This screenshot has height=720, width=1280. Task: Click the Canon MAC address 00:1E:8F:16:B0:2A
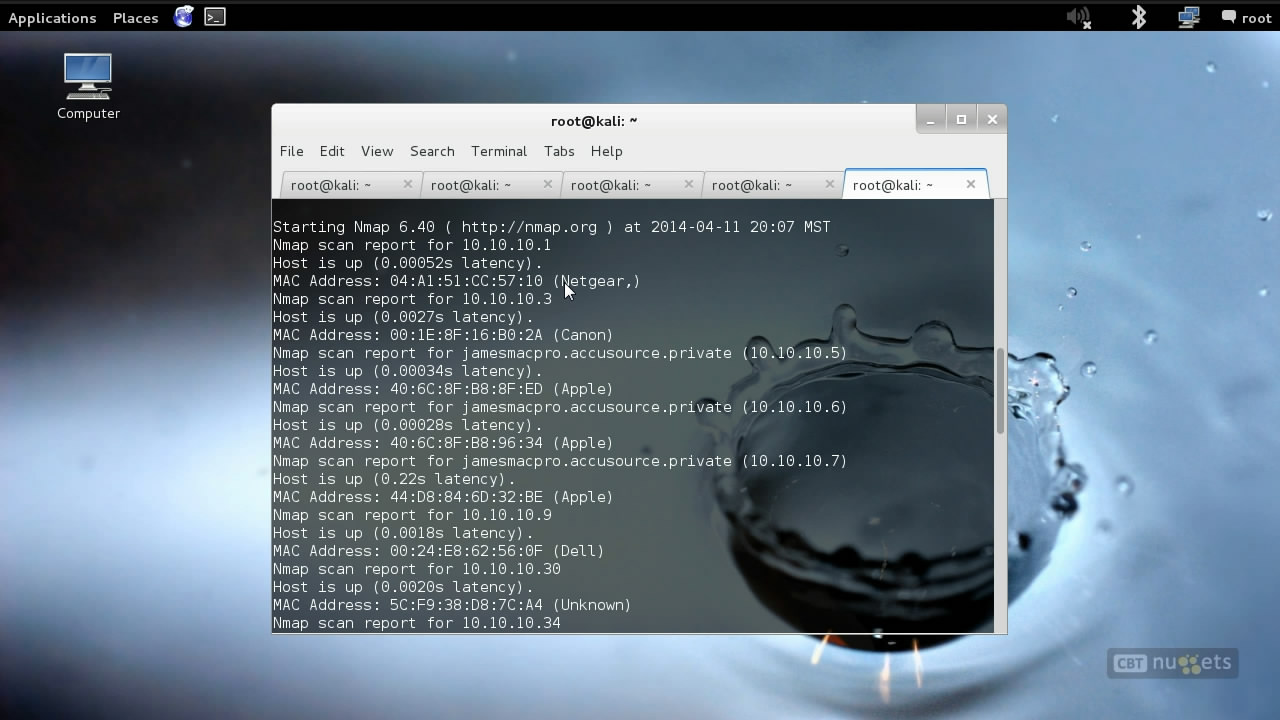coord(466,335)
